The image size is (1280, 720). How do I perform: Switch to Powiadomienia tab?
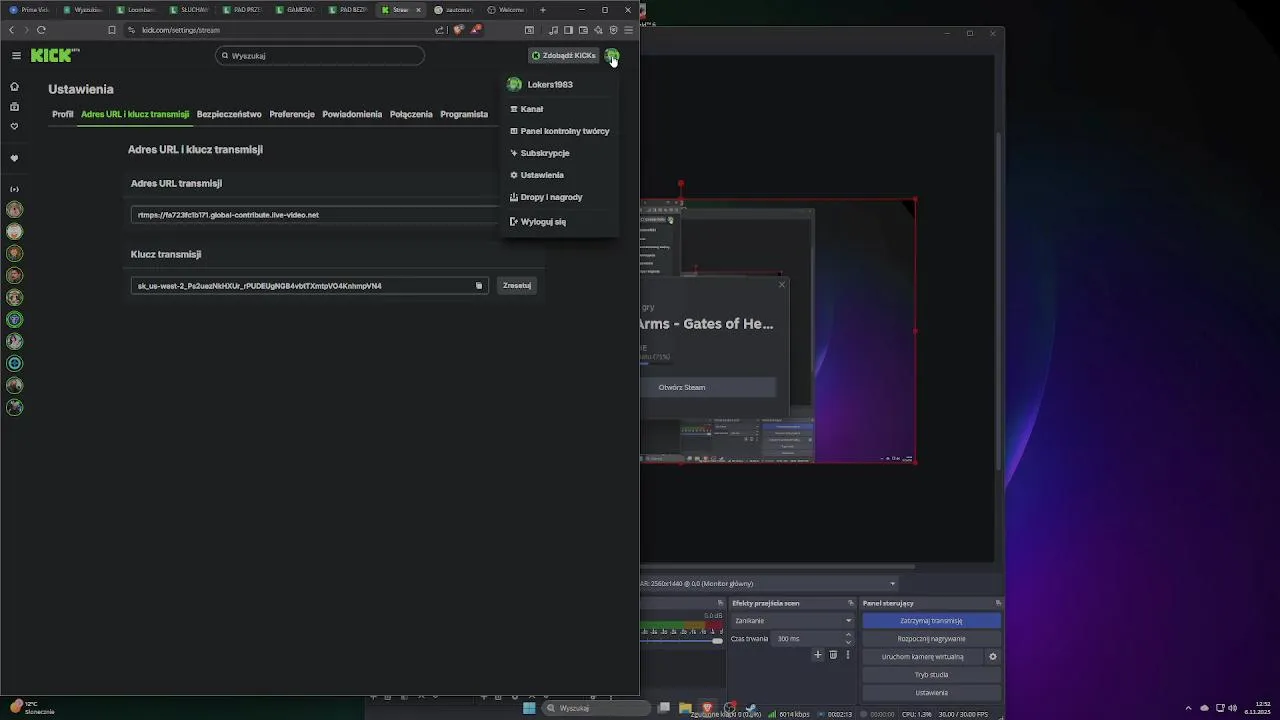352,114
